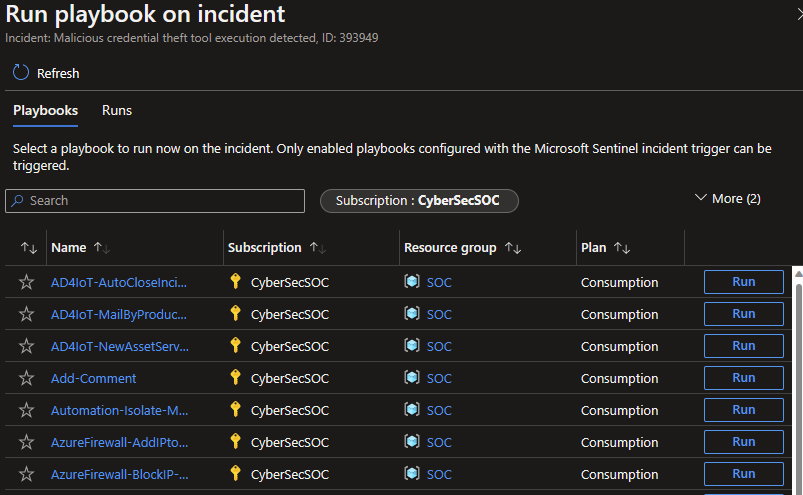Viewport: 803px width, 495px height.
Task: Click the resource group cube icon in AzureFirewall-BlockIP row
Action: (x=412, y=473)
